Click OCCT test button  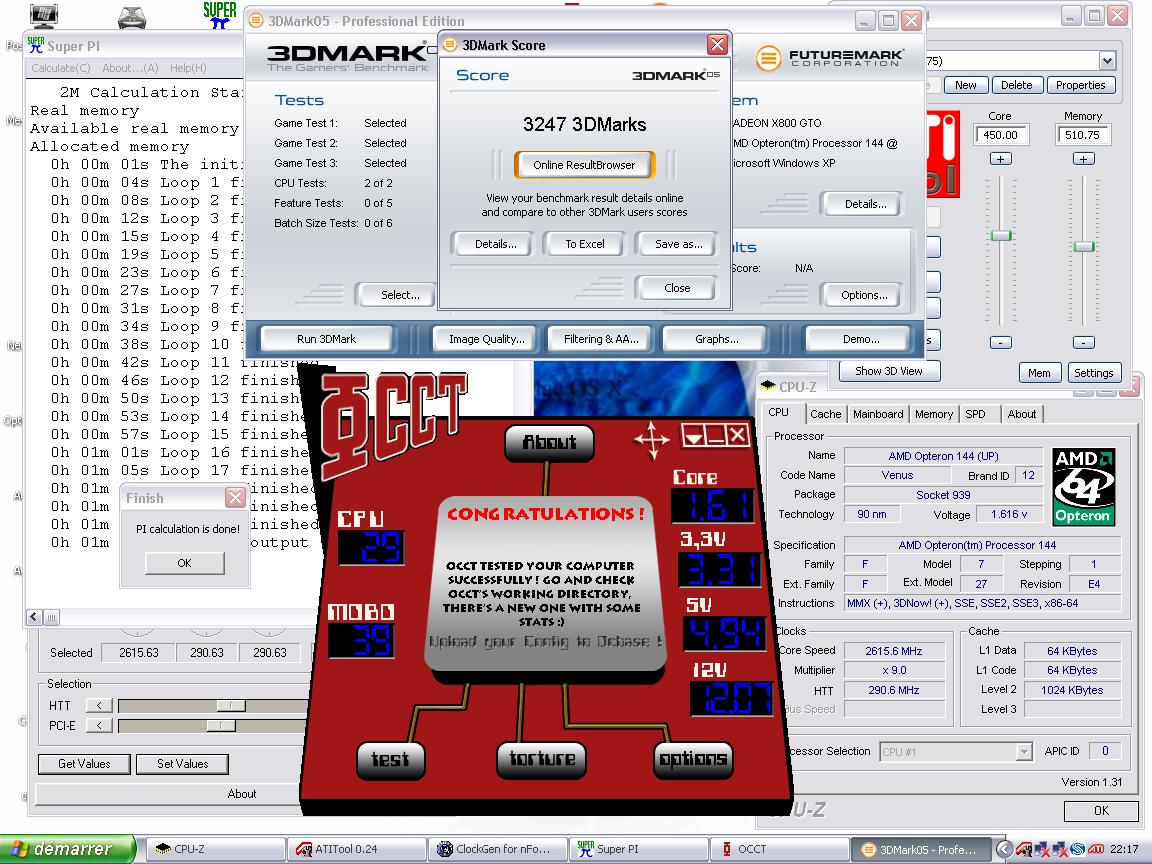click(390, 760)
